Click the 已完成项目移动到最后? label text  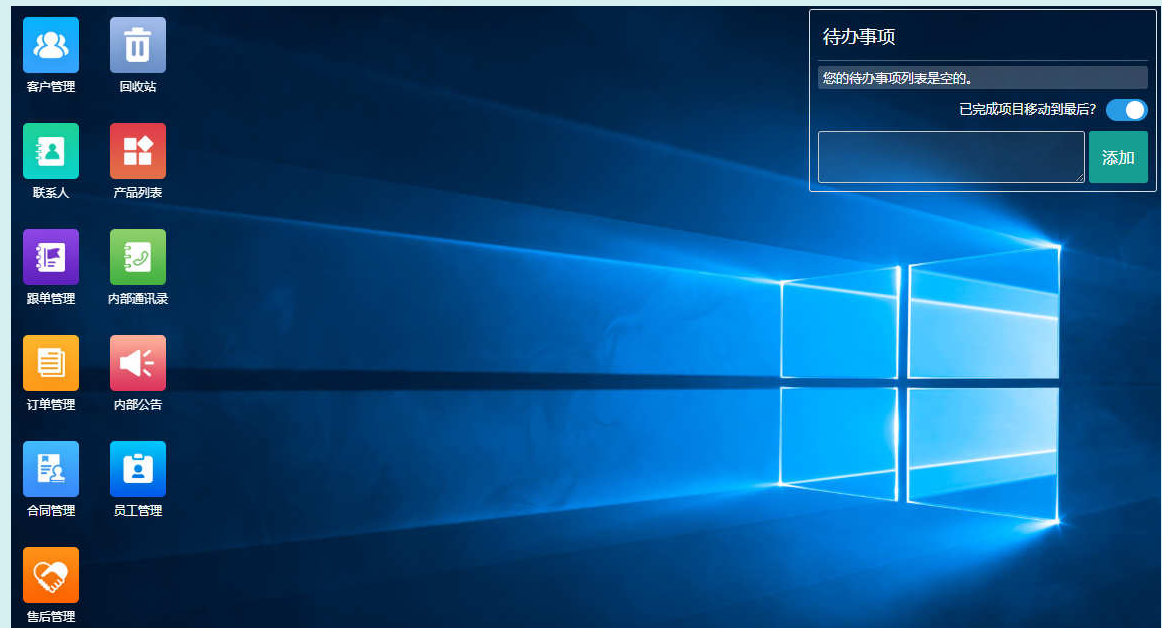[x=1027, y=110]
